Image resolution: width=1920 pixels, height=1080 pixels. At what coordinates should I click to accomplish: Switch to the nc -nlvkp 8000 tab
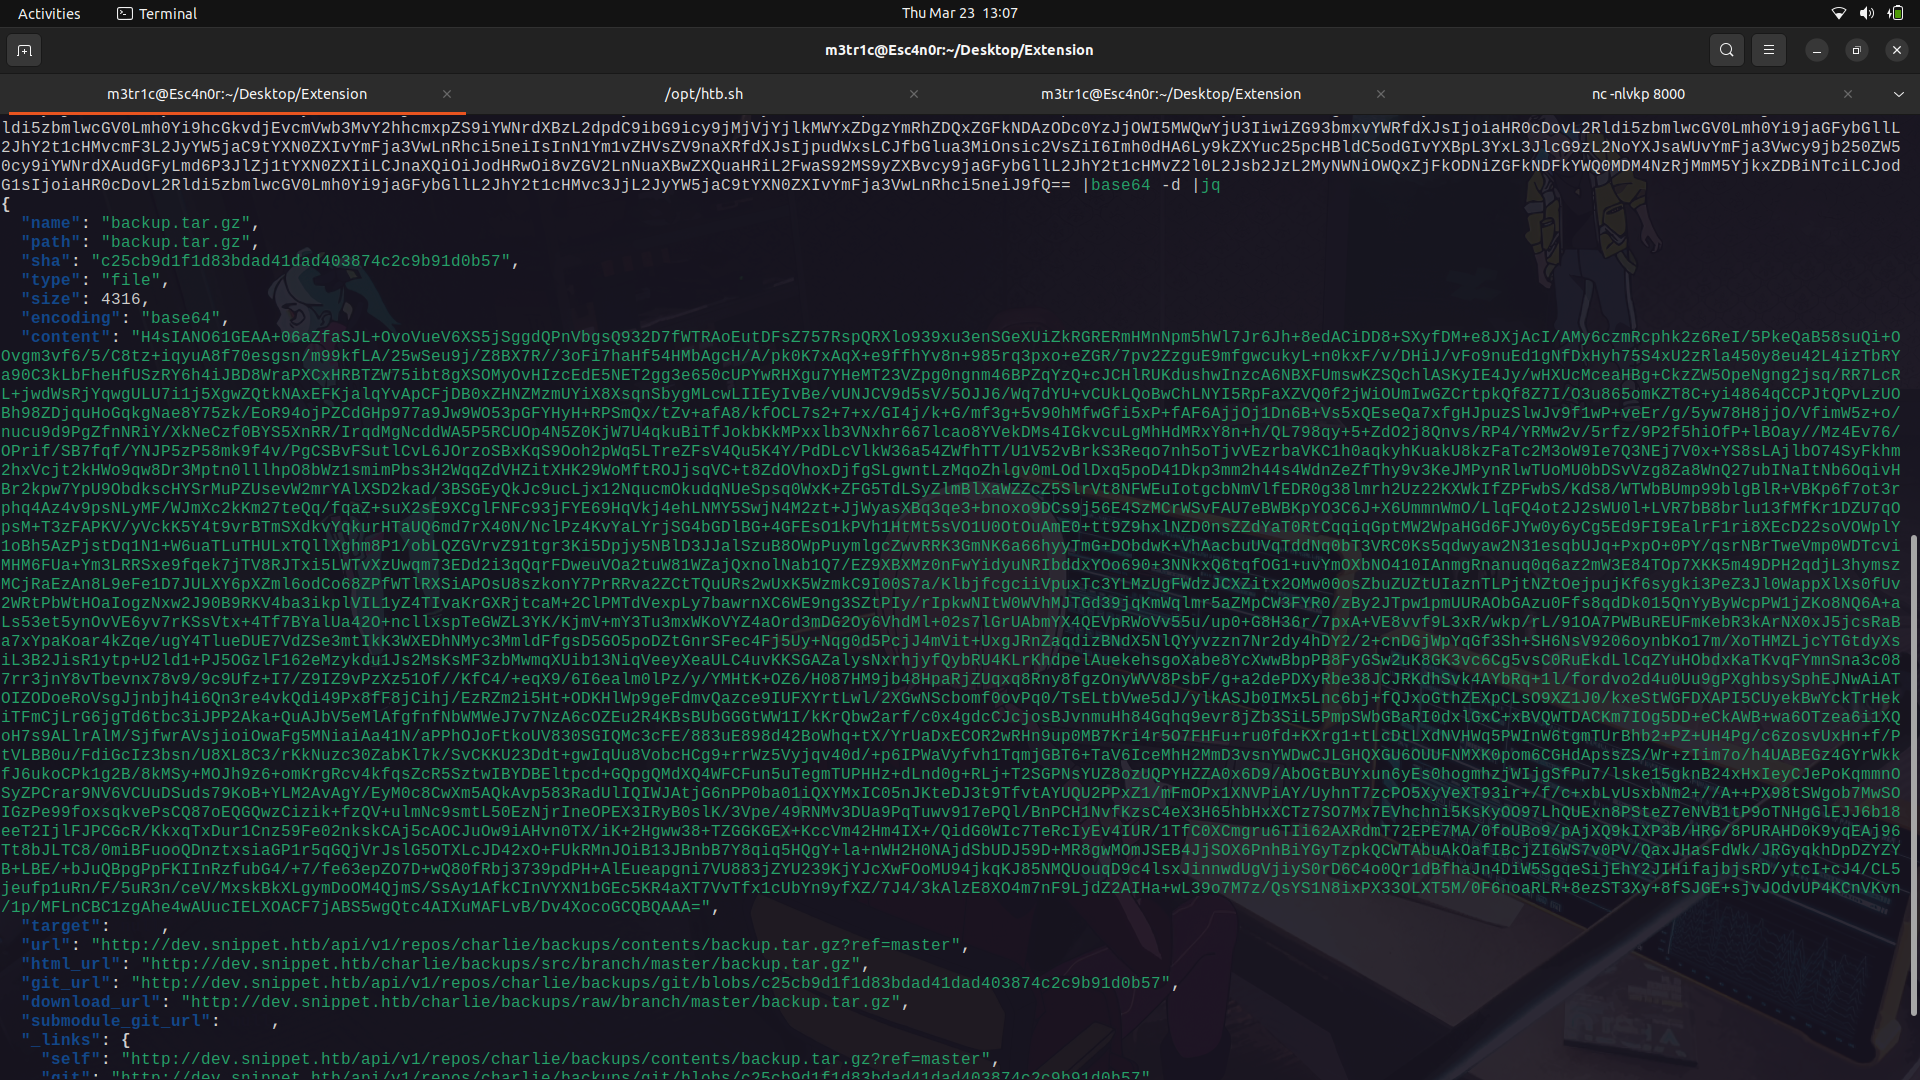[1637, 94]
